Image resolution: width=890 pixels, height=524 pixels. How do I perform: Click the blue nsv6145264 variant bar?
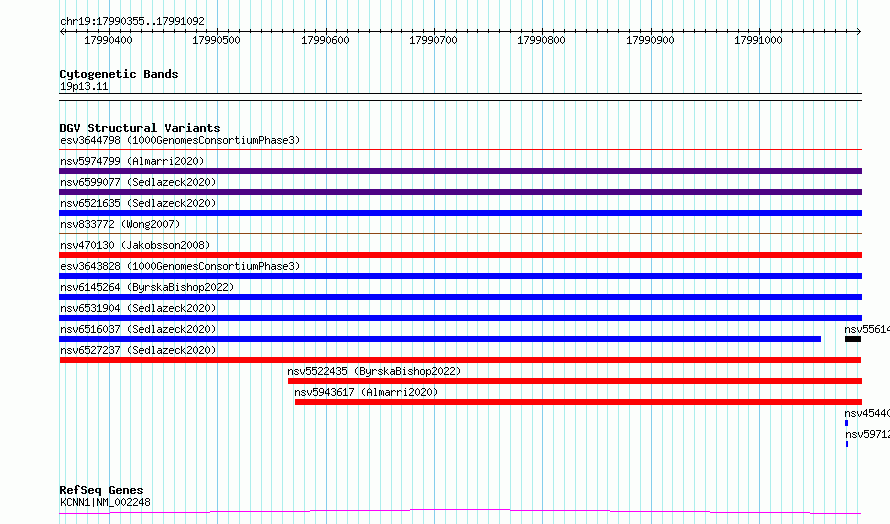(x=460, y=297)
